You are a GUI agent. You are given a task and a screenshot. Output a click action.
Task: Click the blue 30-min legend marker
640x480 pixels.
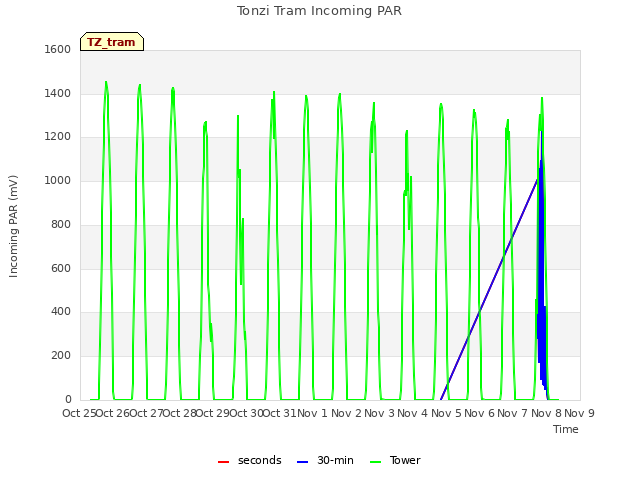pos(302,462)
